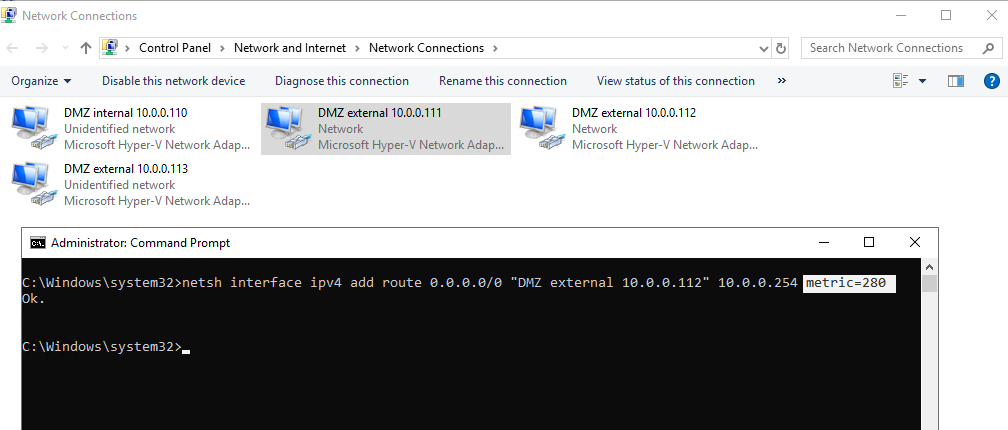The height and width of the screenshot is (430, 1008).
Task: Click Disable this network device
Action: (x=173, y=81)
